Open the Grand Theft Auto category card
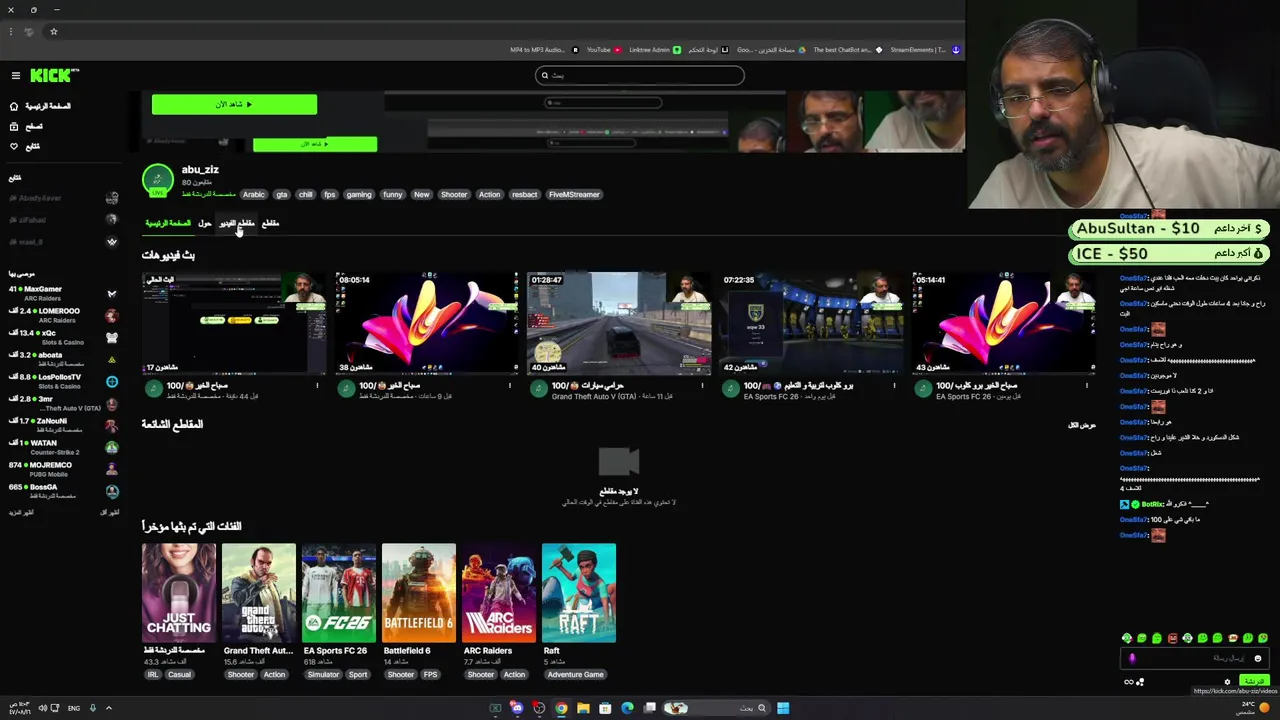Image resolution: width=1280 pixels, height=720 pixels. [x=259, y=593]
